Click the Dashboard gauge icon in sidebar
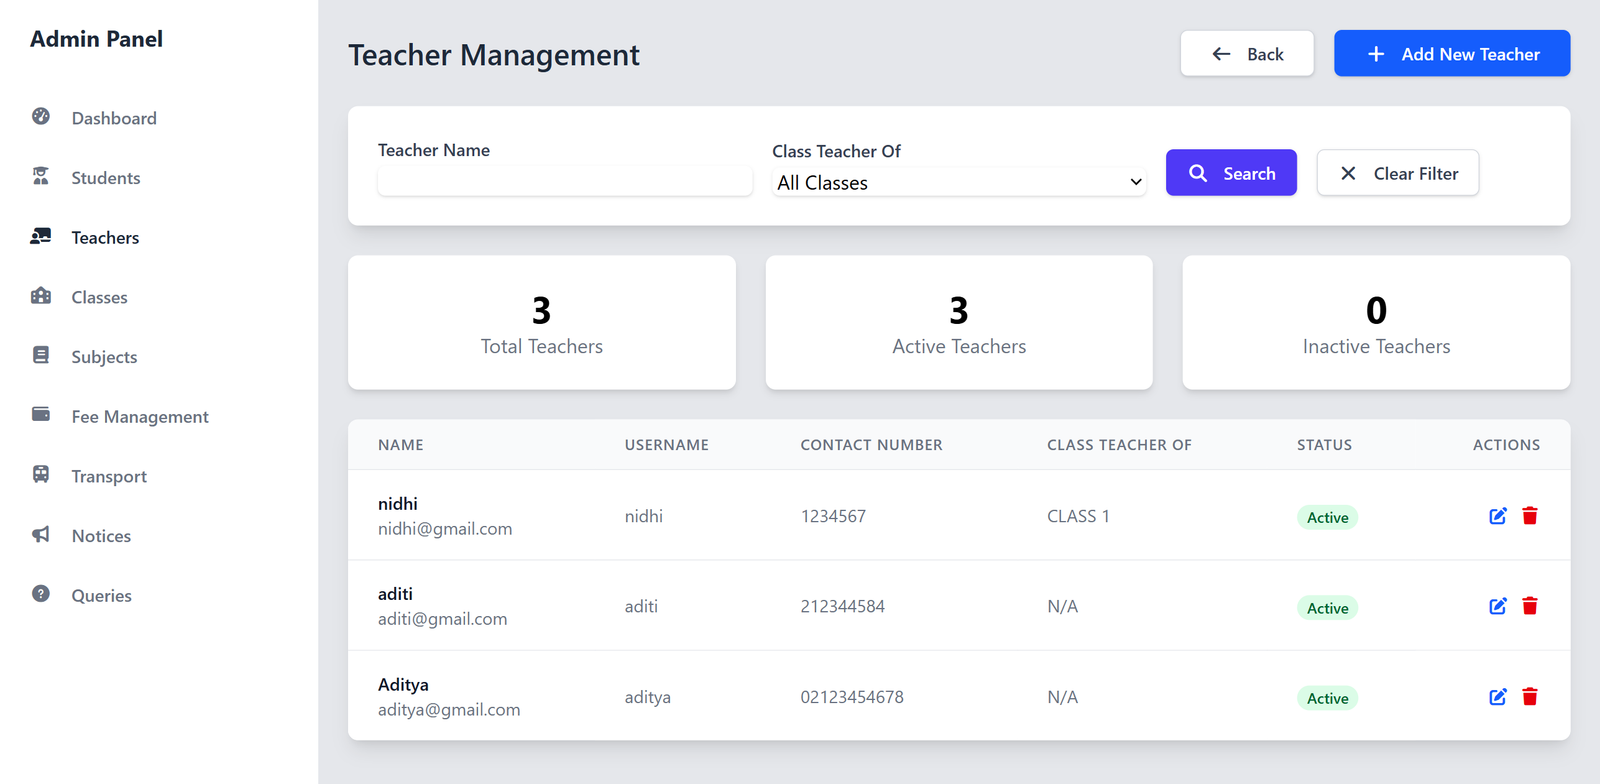Viewport: 1600px width, 784px height. (41, 117)
